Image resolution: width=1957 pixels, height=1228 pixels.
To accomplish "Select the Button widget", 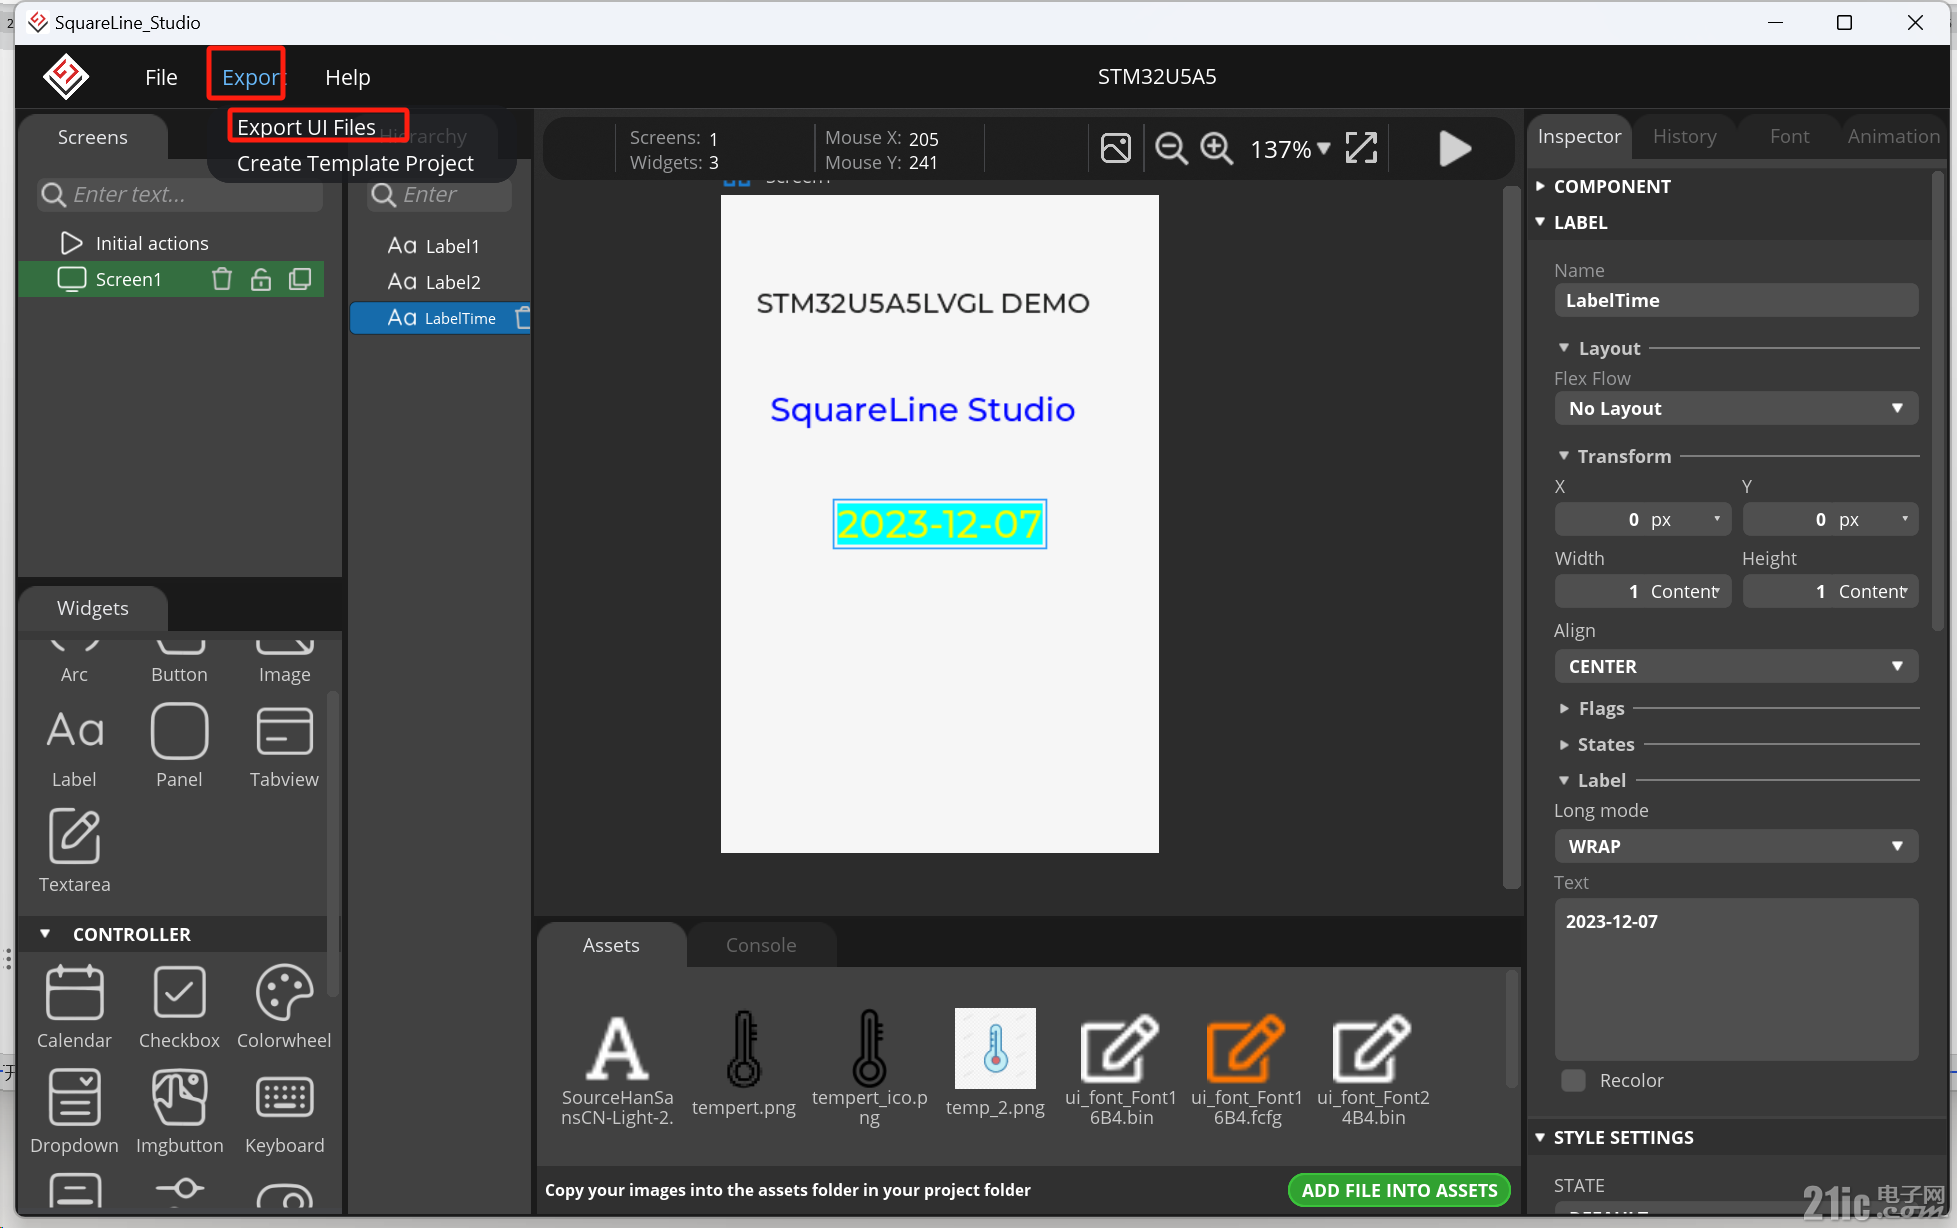I will point(179,661).
